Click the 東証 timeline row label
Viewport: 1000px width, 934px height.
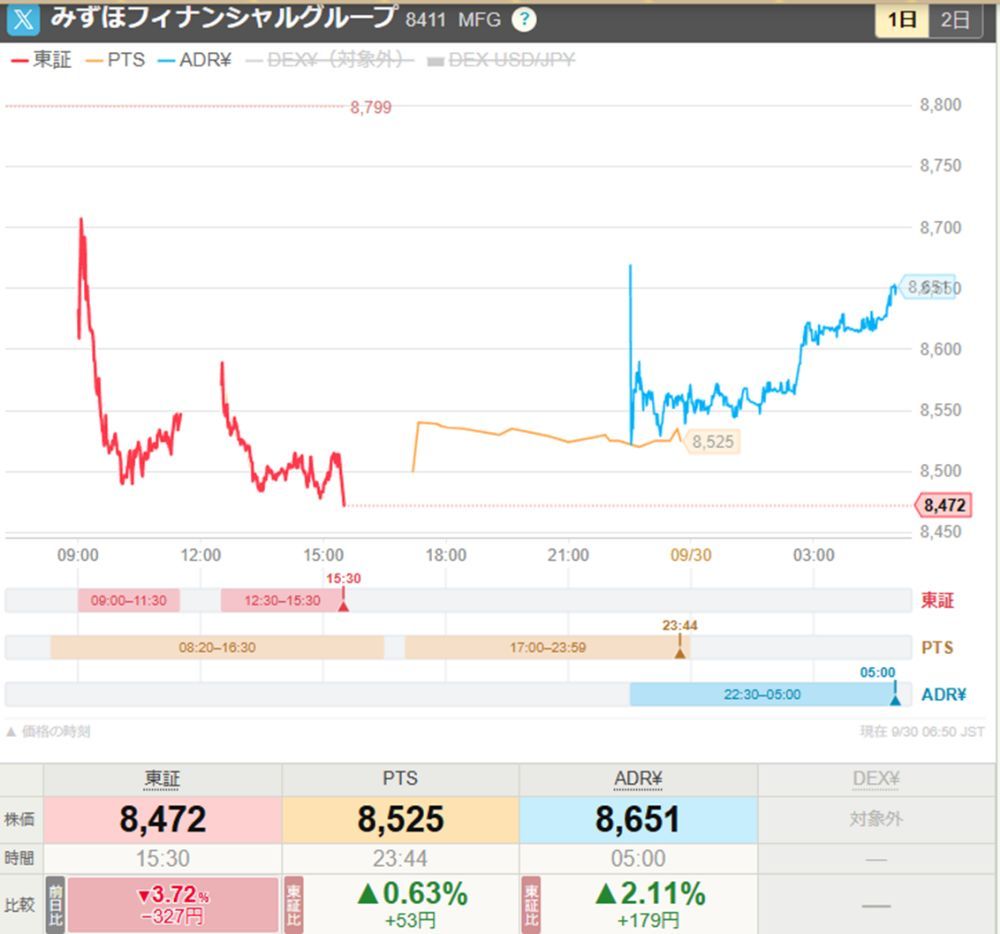(x=937, y=601)
